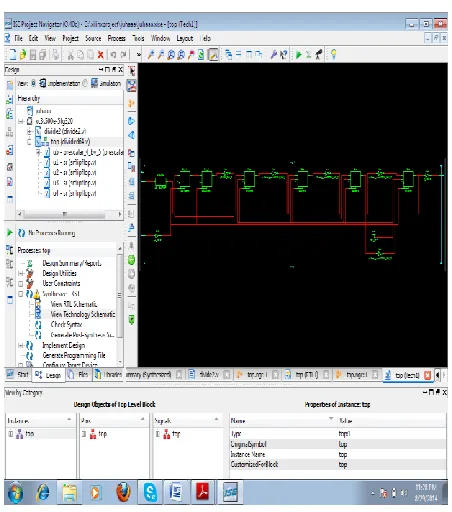The image size is (452, 512).
Task: Expand the prescaler u0 hierarchy node
Action: 39,152
